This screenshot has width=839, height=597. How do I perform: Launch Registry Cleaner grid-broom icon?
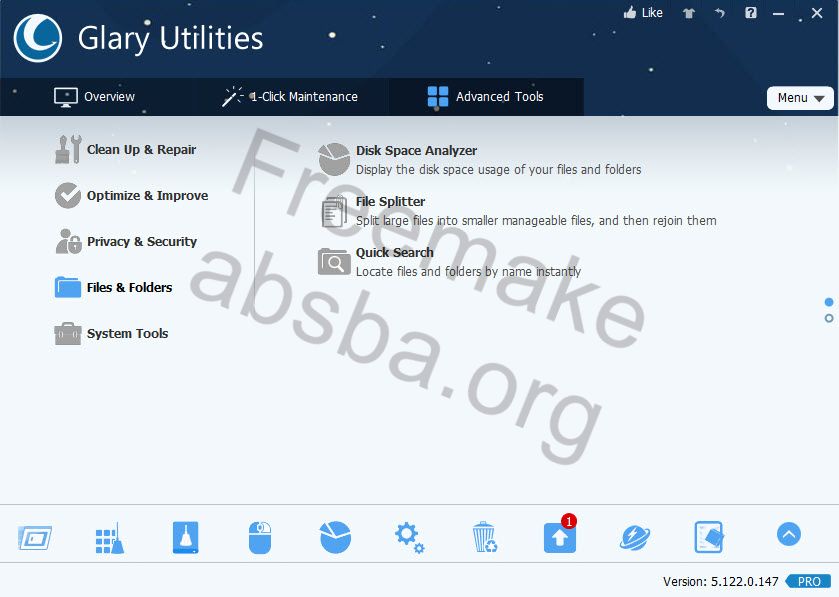coord(110,538)
